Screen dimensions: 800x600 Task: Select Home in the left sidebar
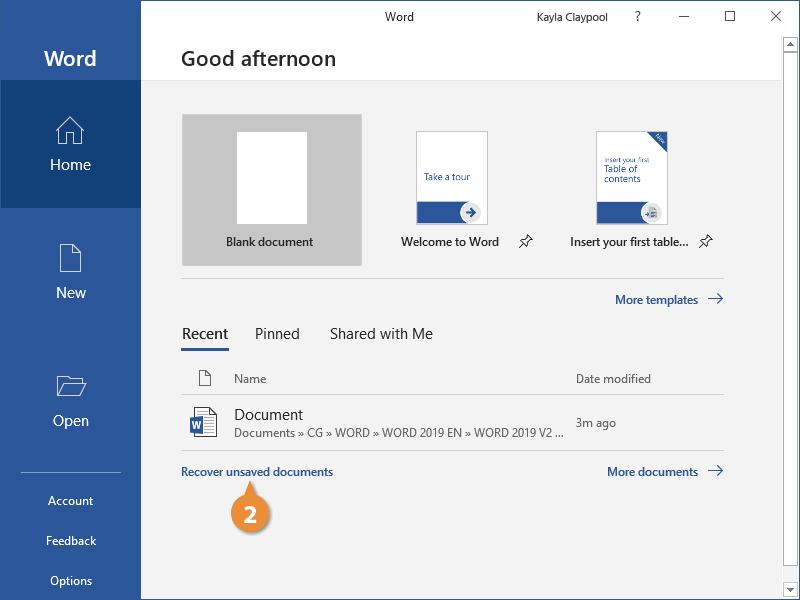[x=70, y=145]
